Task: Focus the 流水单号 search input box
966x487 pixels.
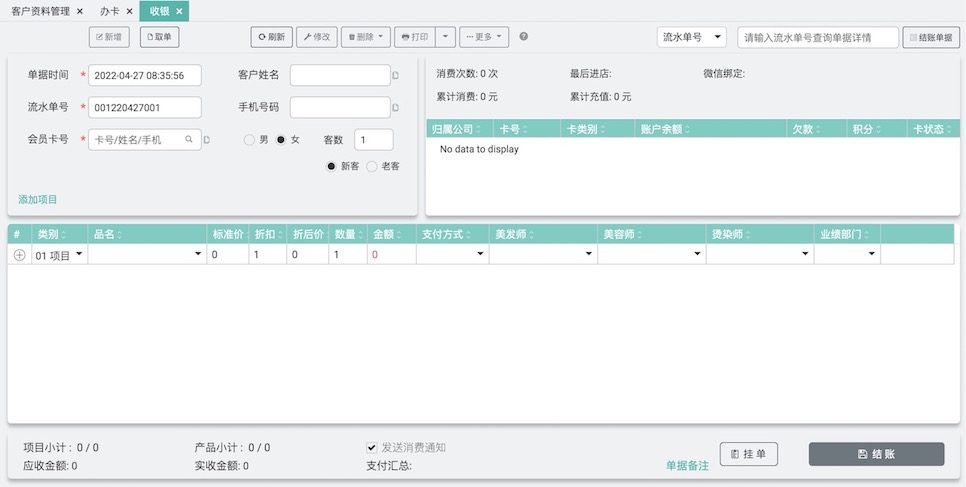Action: pyautogui.click(x=818, y=37)
